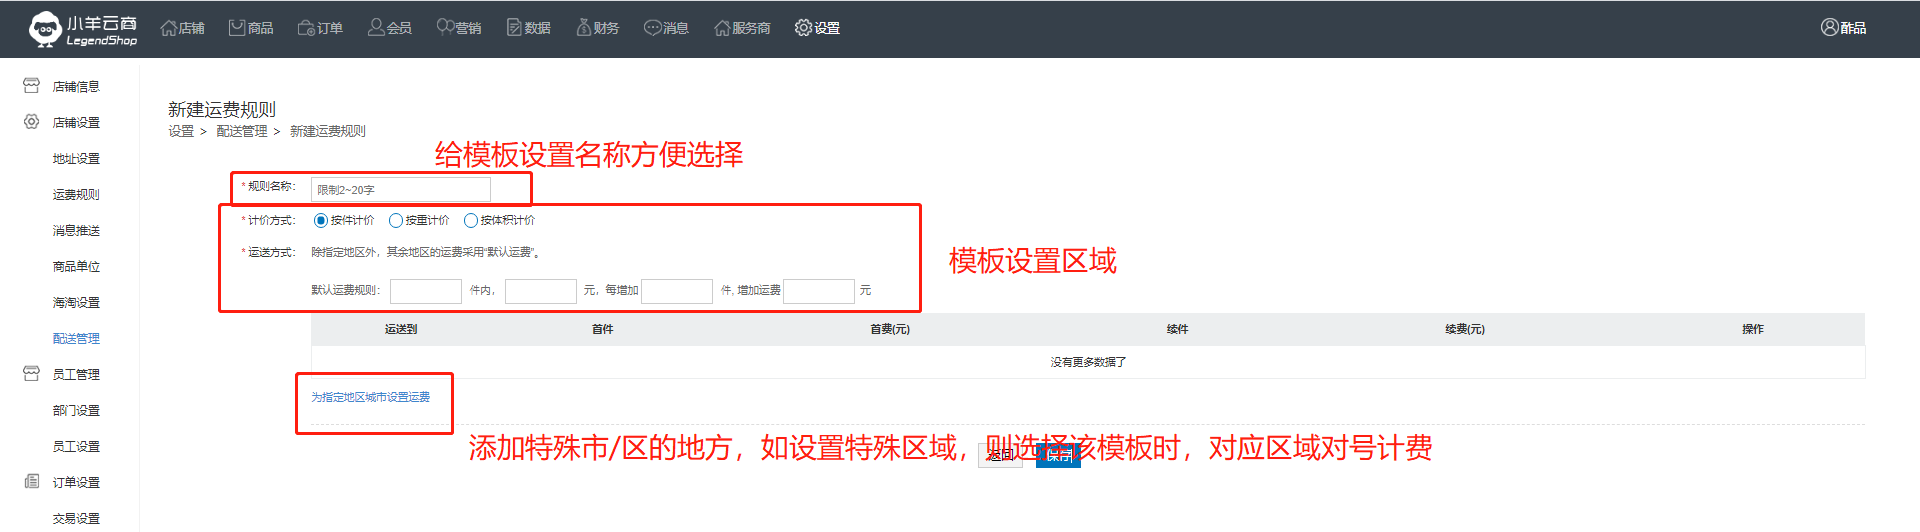The height and width of the screenshot is (532, 1920).
Task: Open the 消息 chat bubble icon
Action: click(652, 28)
